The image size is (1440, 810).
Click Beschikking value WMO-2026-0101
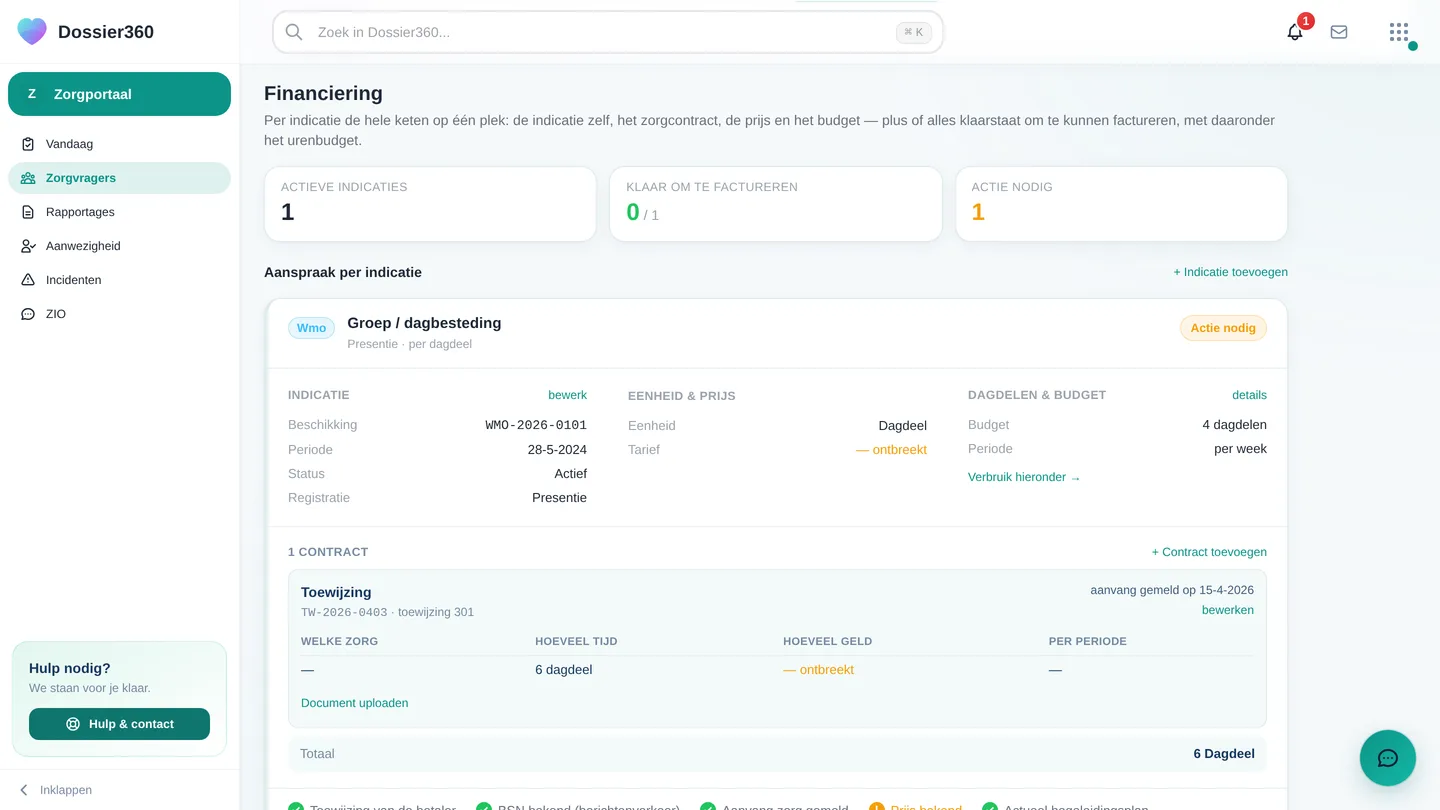pyautogui.click(x=536, y=425)
